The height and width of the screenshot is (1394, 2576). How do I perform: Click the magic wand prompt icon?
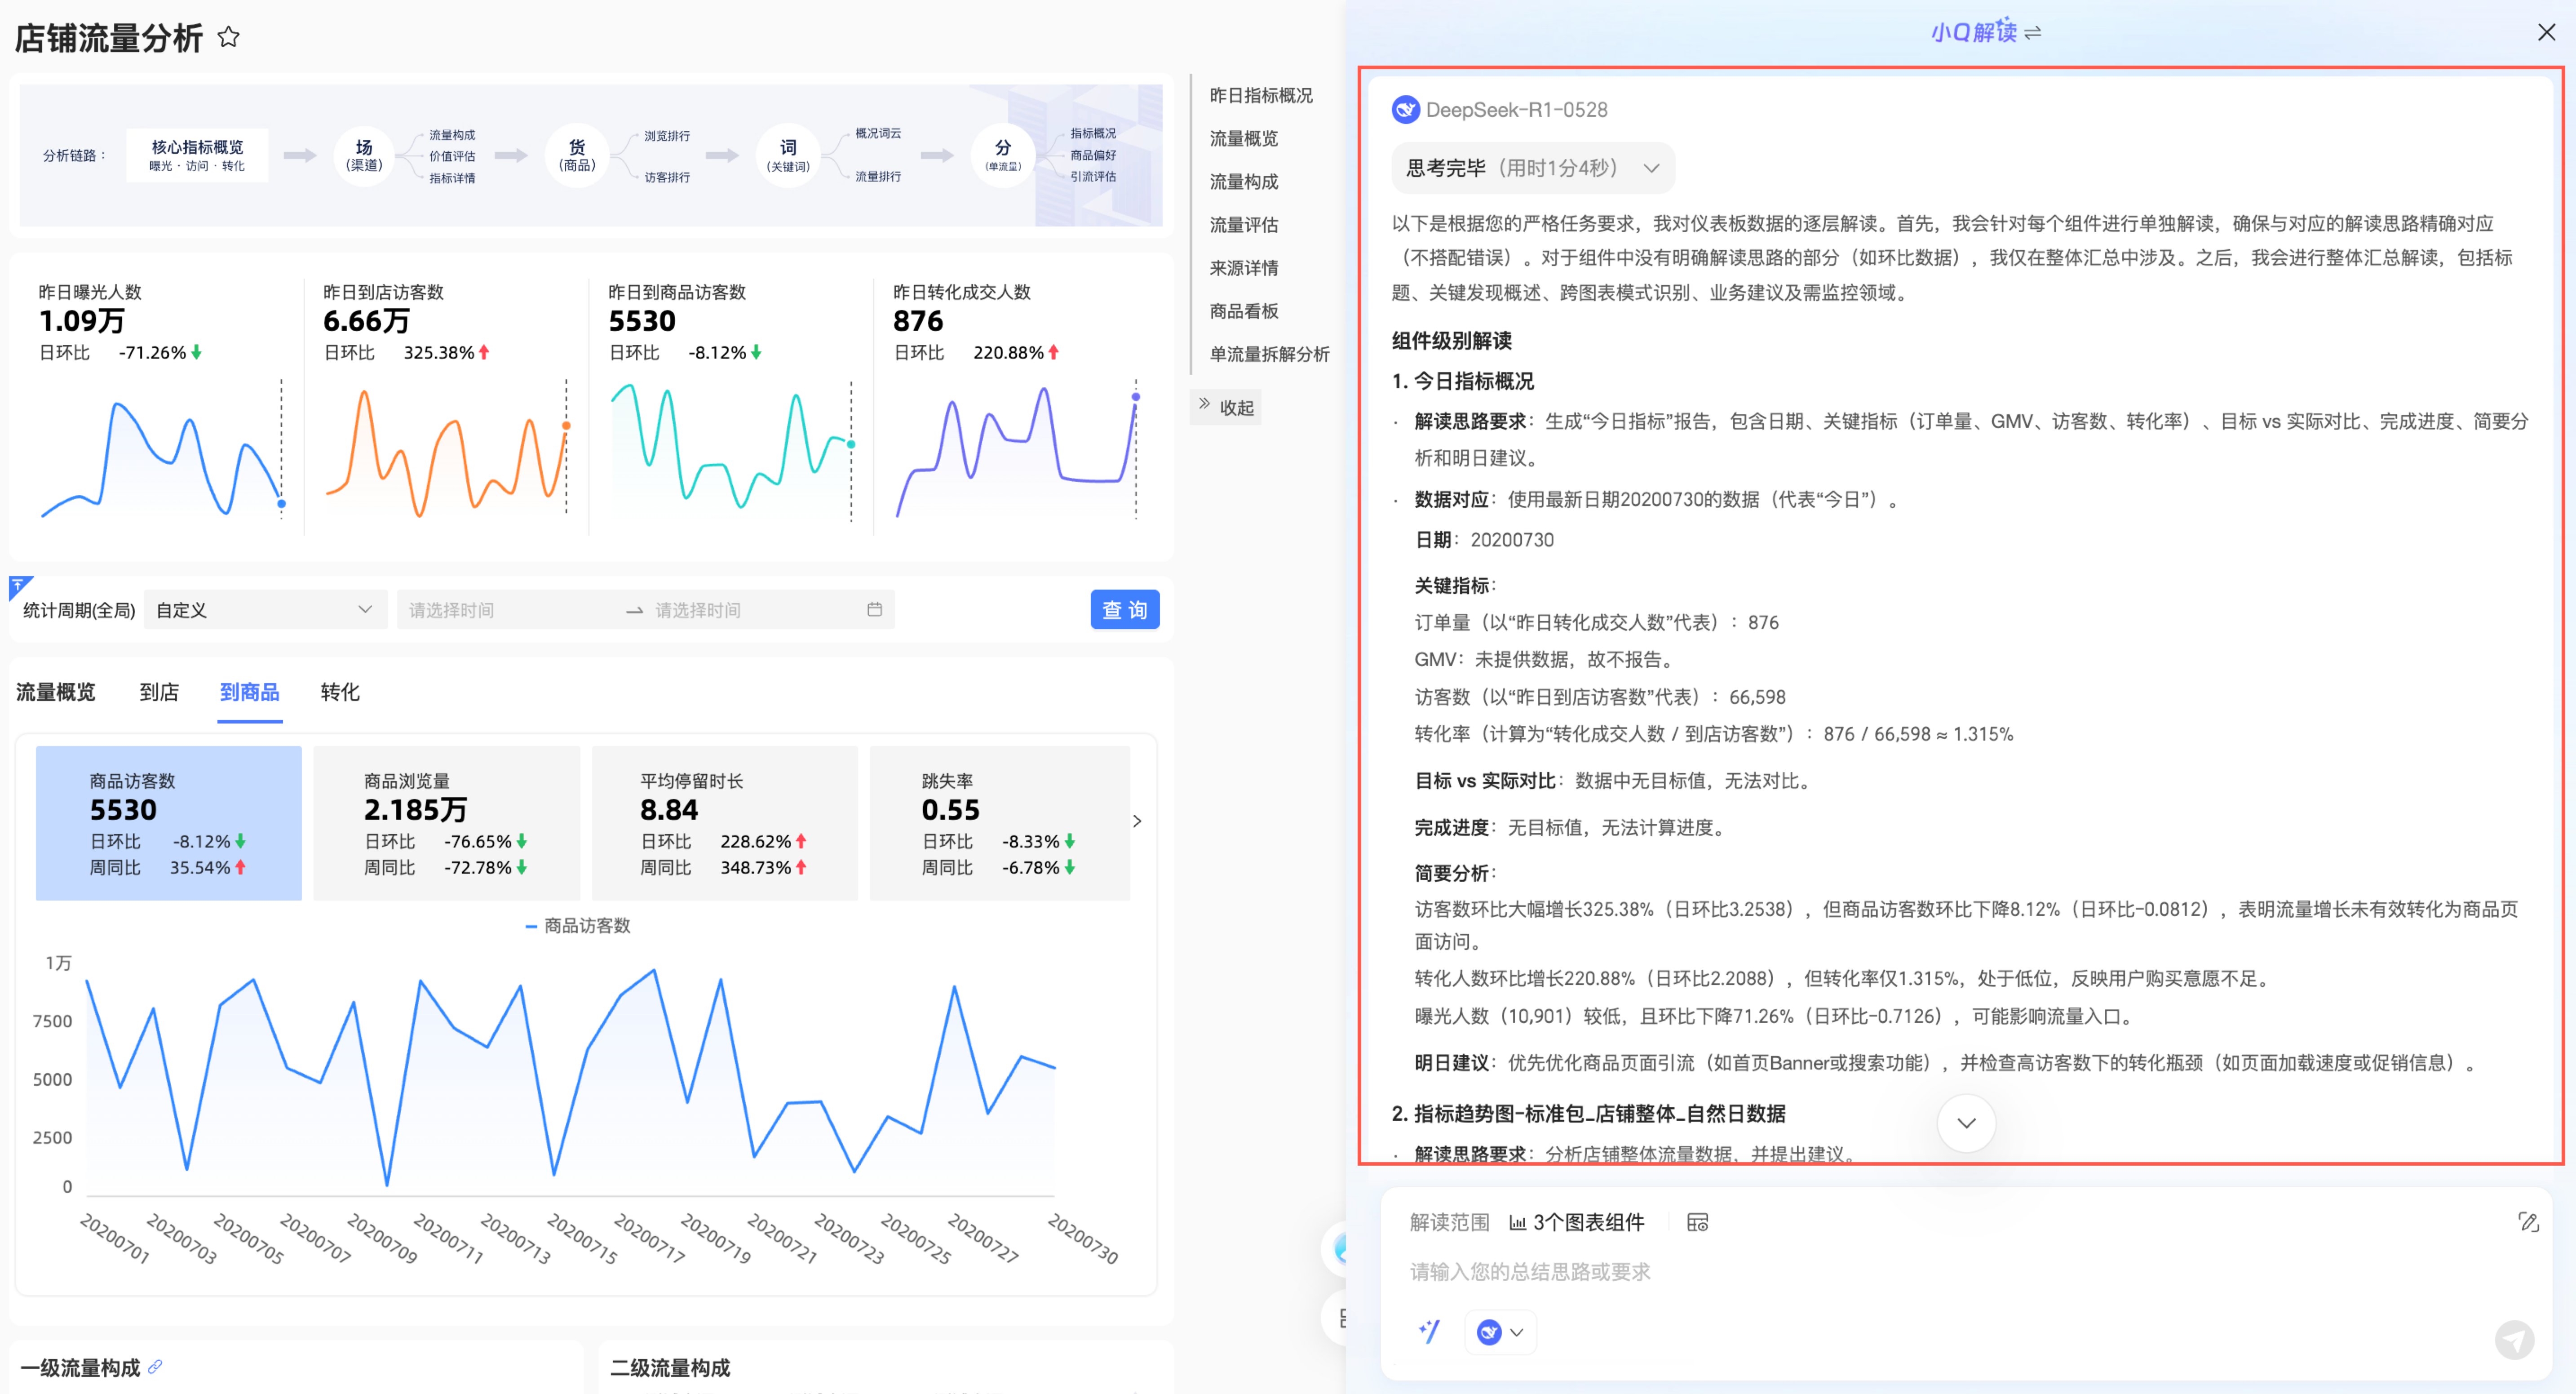pyautogui.click(x=1429, y=1331)
